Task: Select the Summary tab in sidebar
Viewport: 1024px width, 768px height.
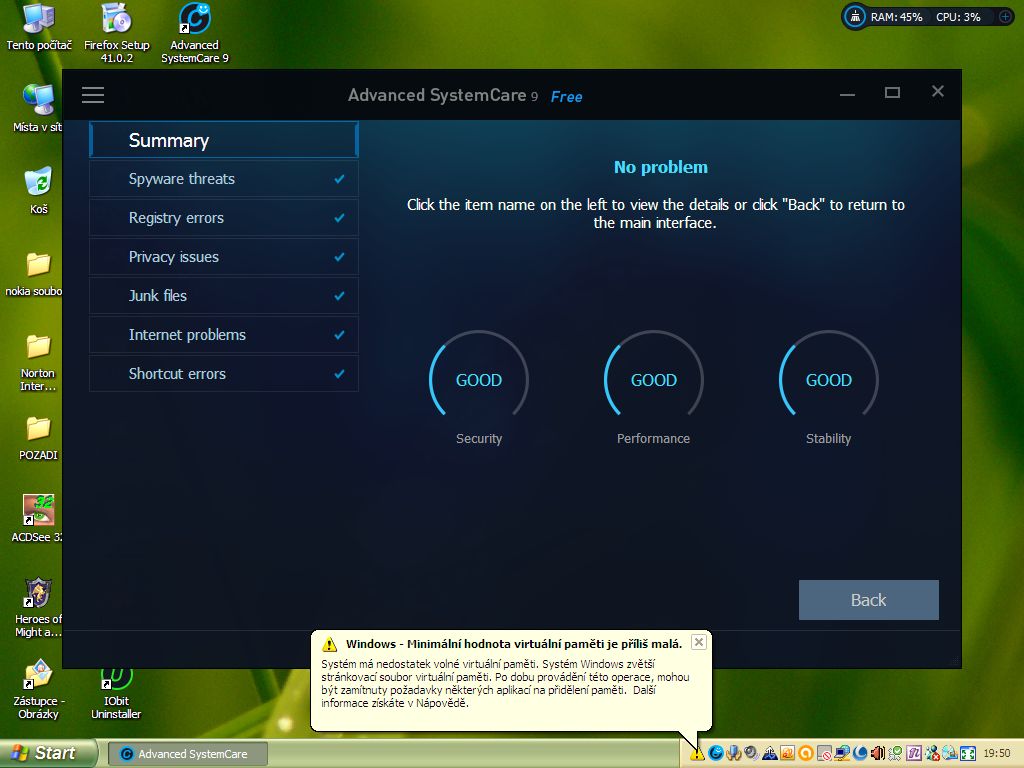Action: click(x=224, y=140)
